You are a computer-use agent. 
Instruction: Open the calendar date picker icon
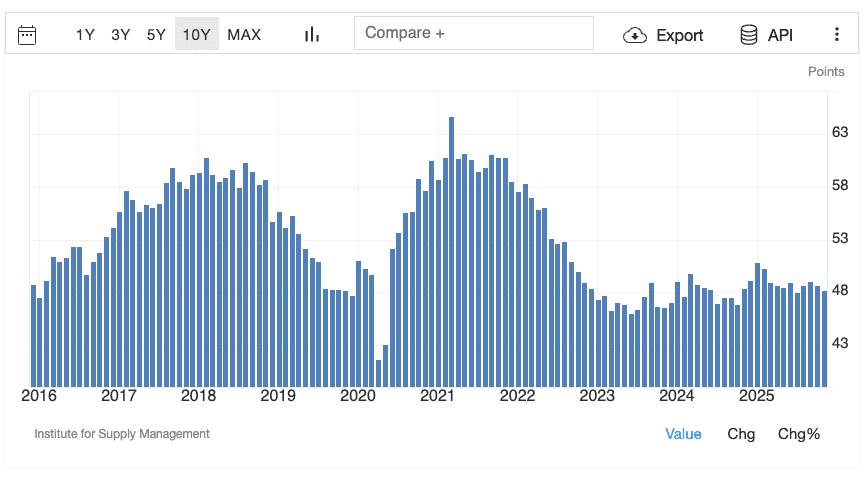point(27,35)
